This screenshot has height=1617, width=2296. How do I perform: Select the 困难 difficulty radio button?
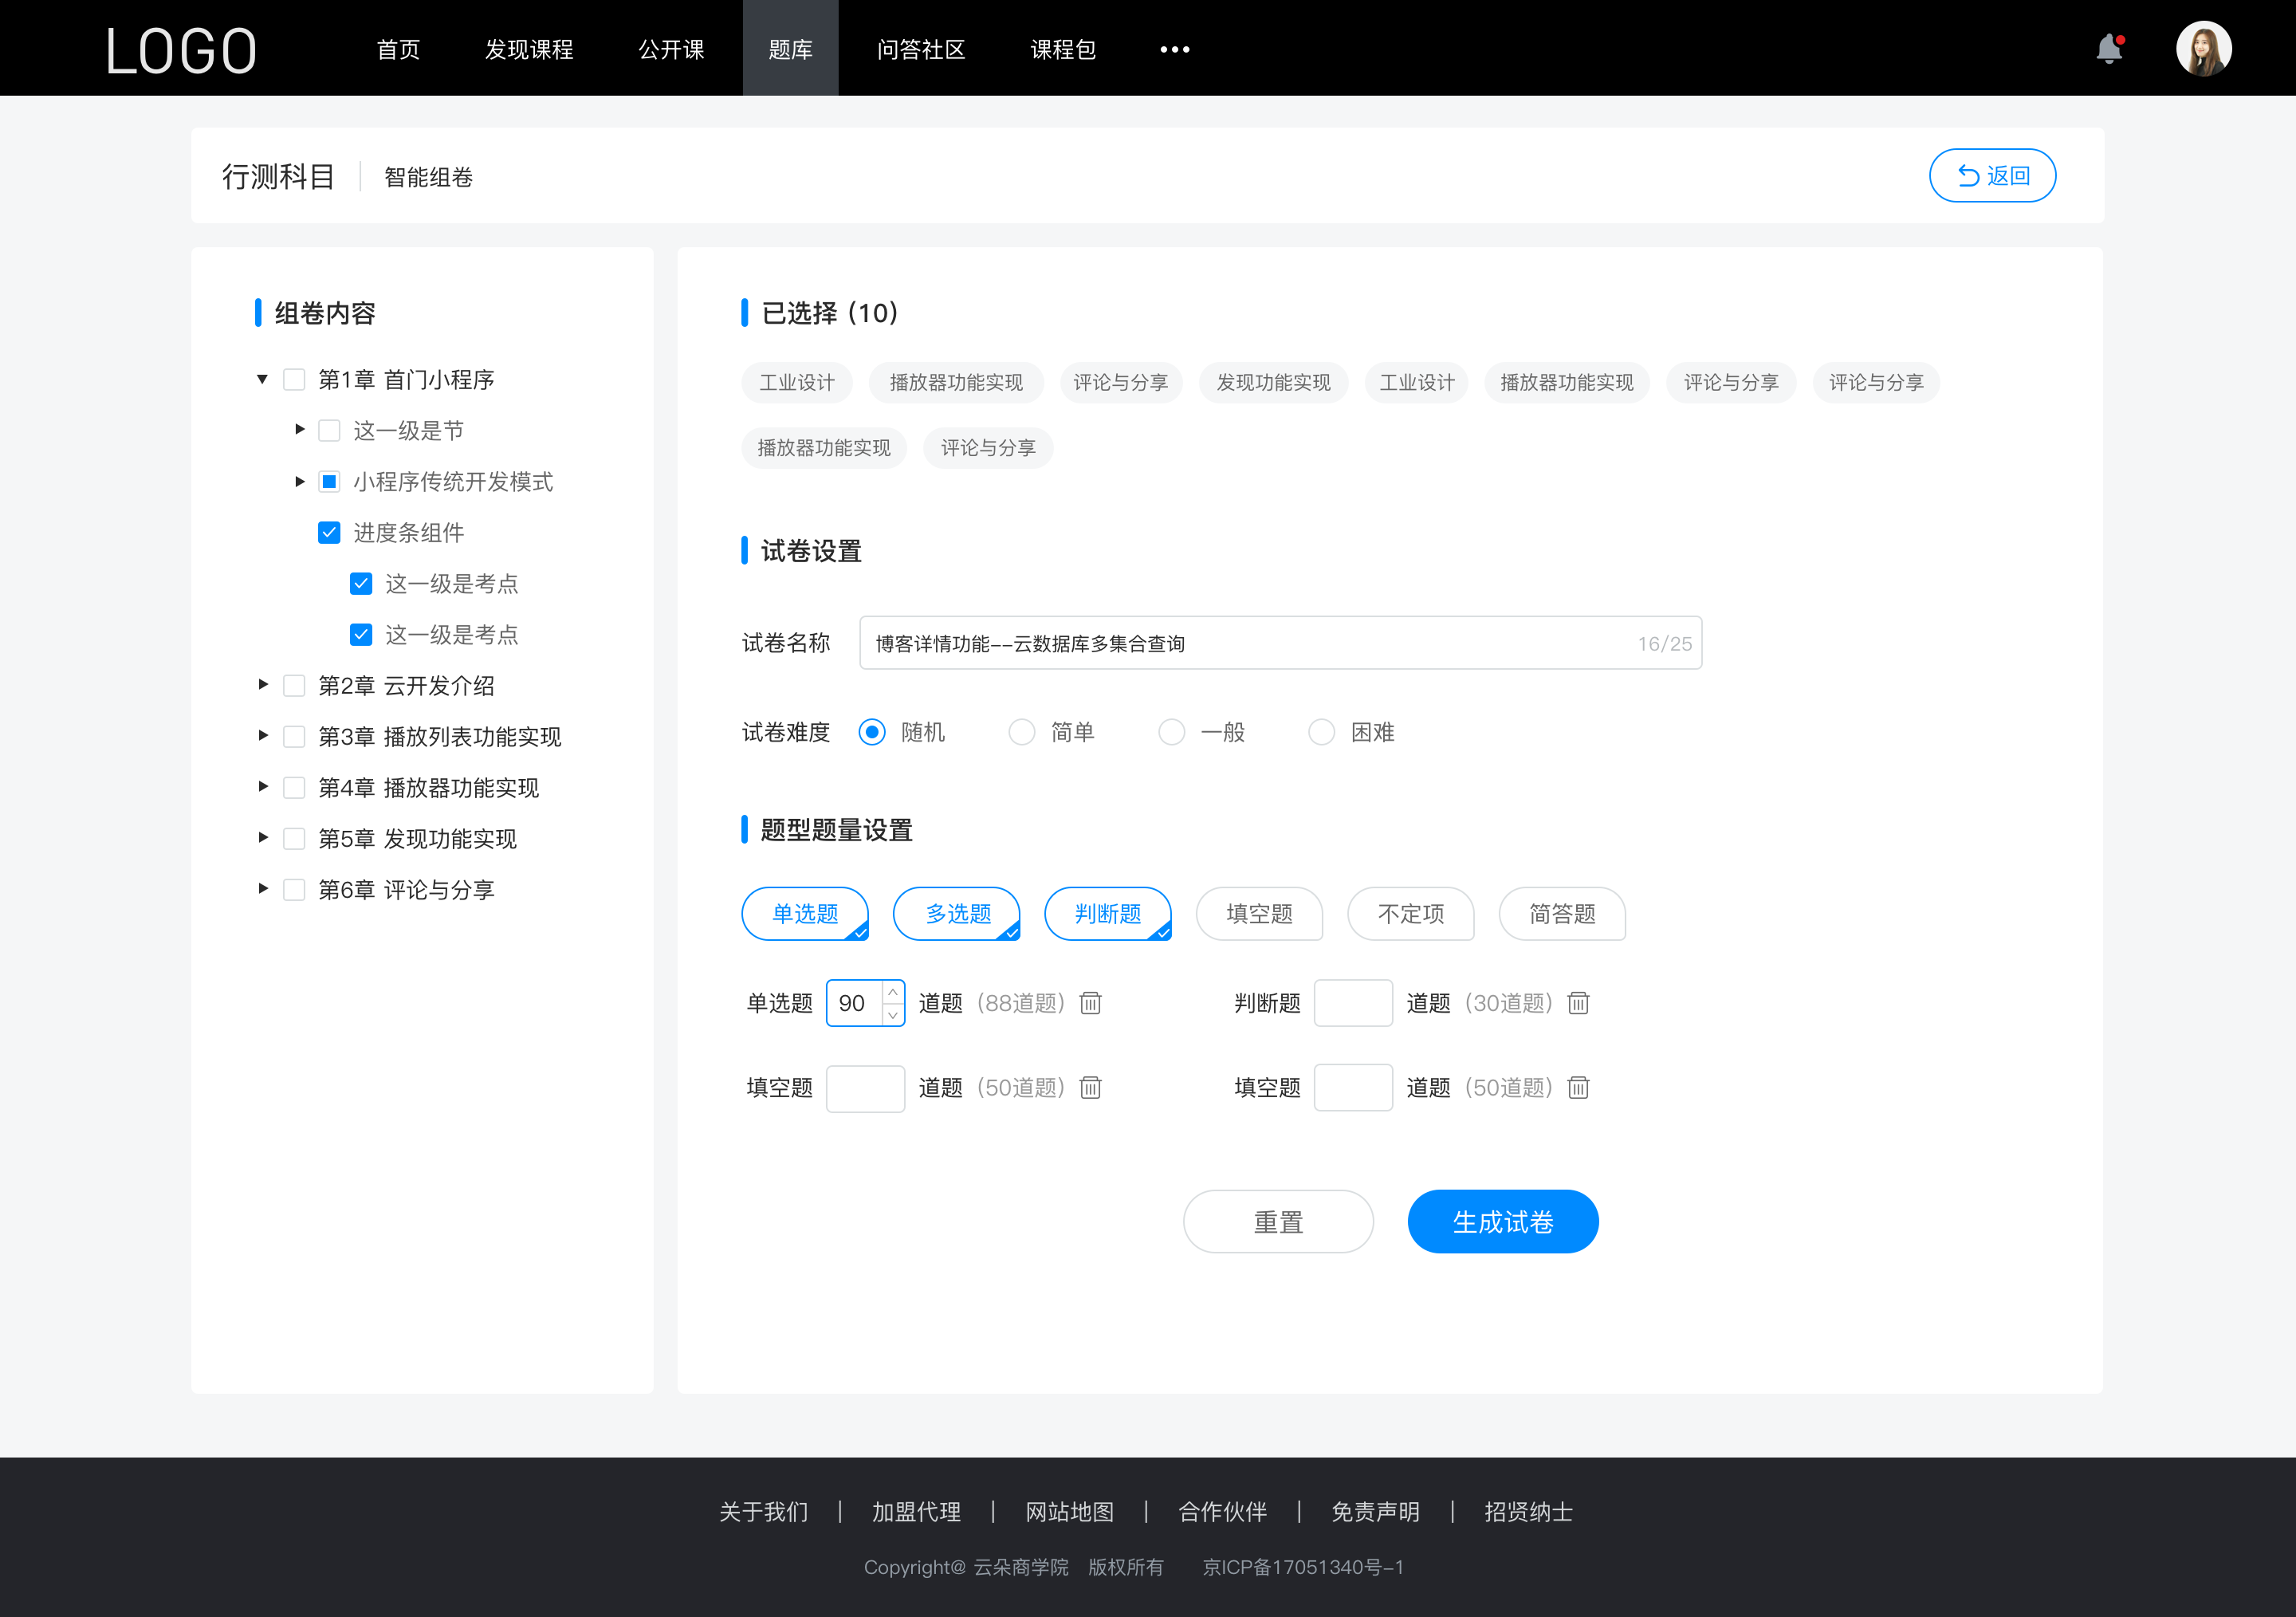point(1321,731)
